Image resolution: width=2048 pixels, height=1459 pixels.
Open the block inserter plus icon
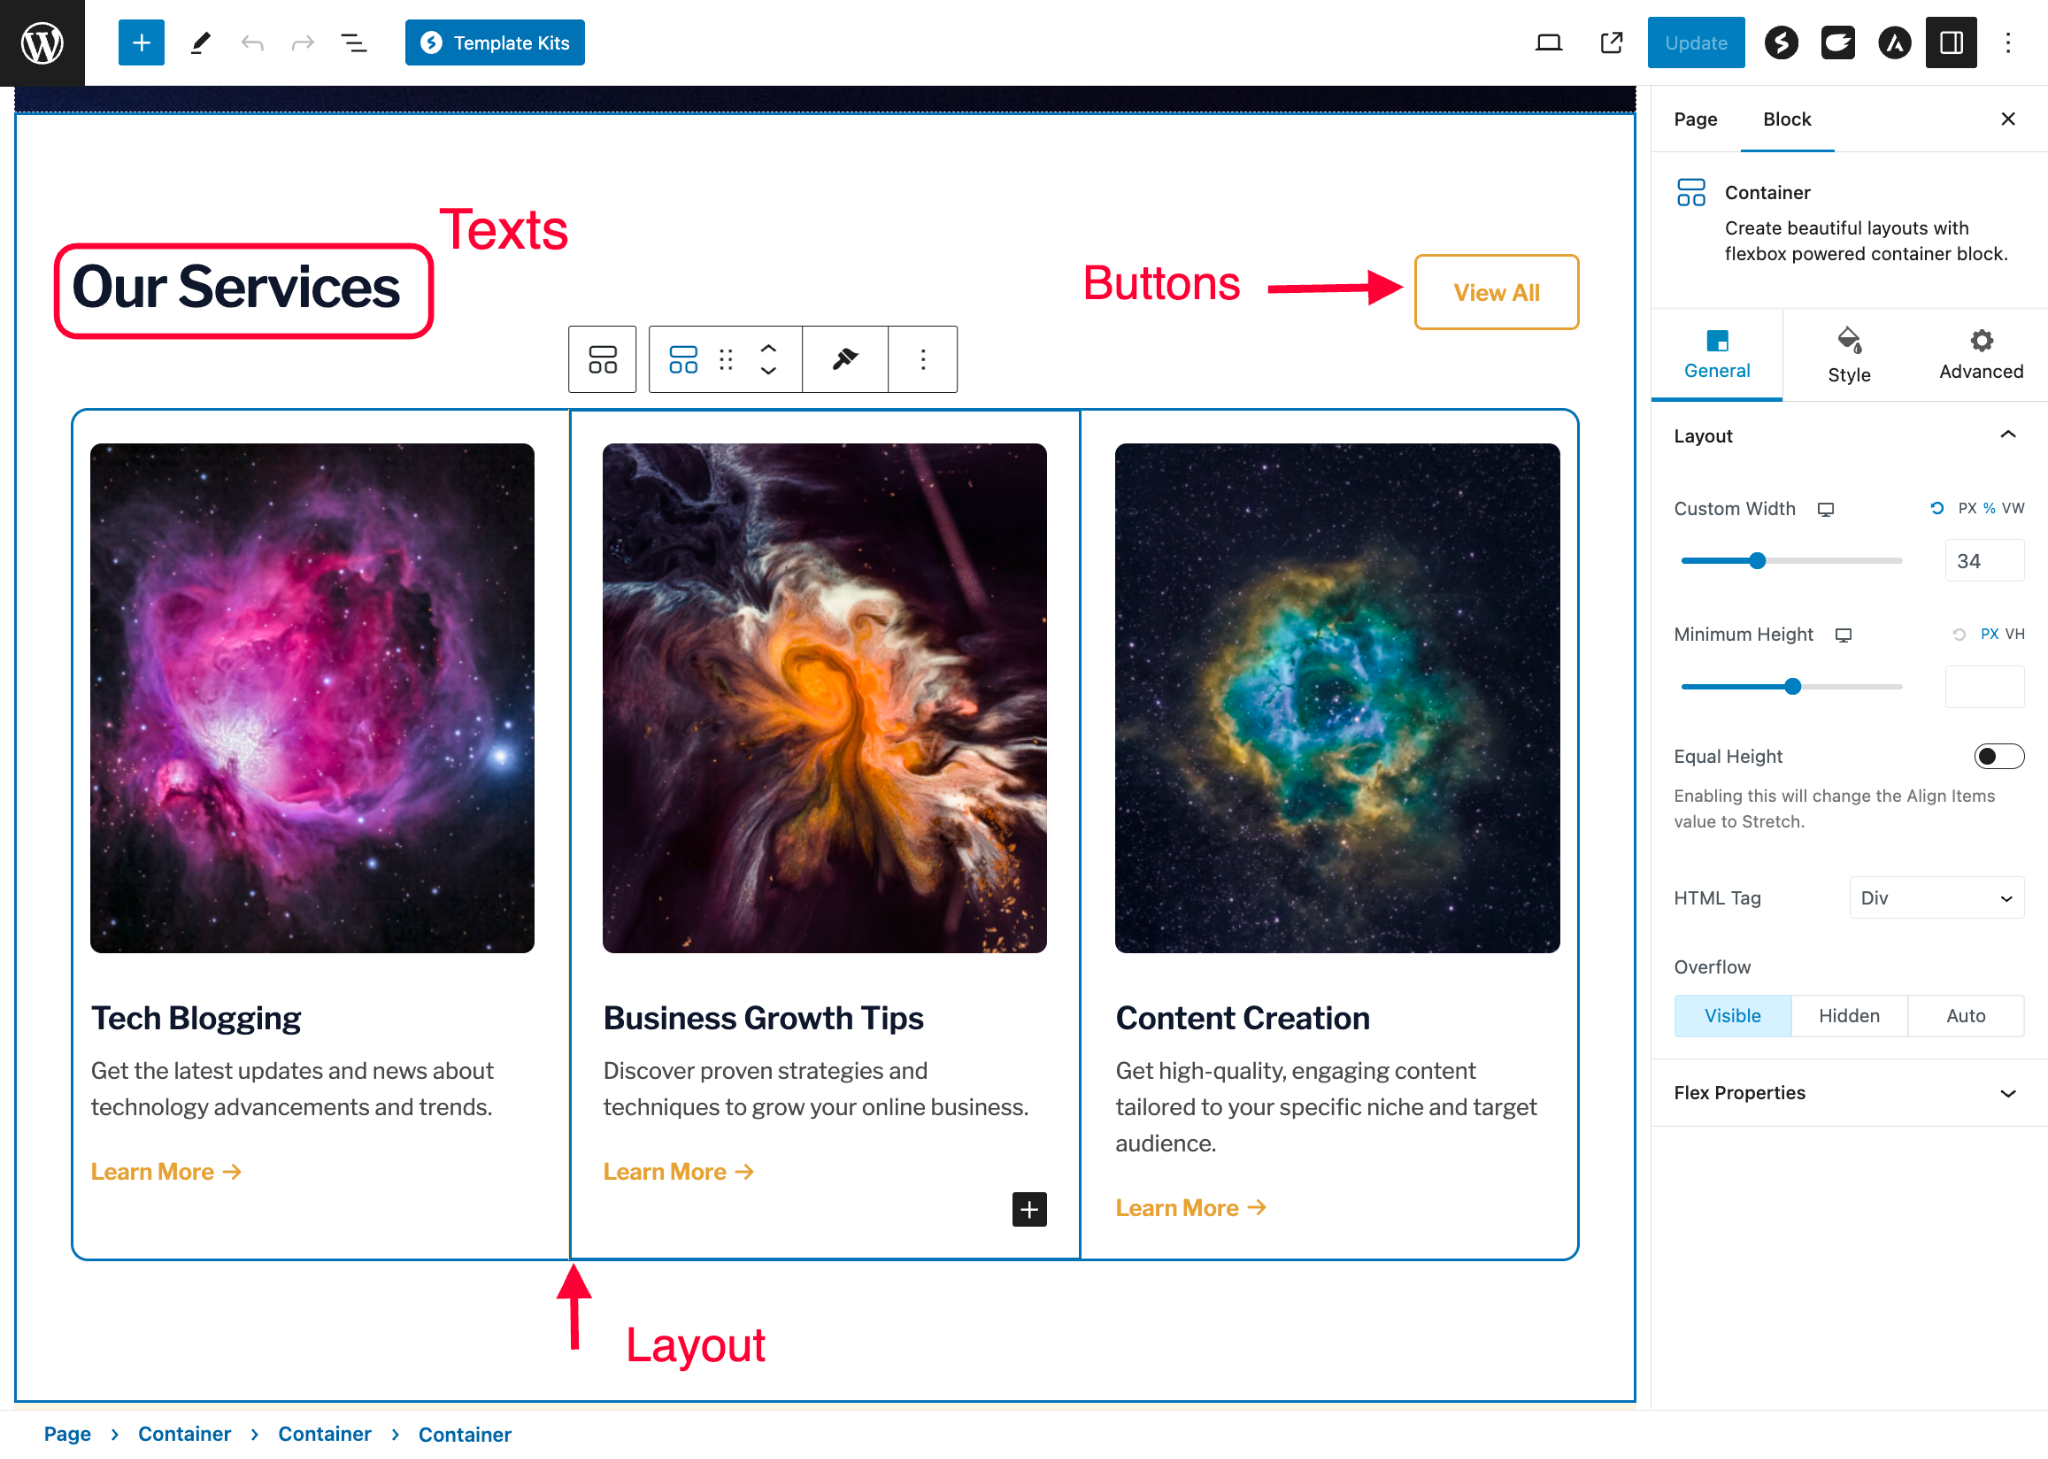(141, 42)
